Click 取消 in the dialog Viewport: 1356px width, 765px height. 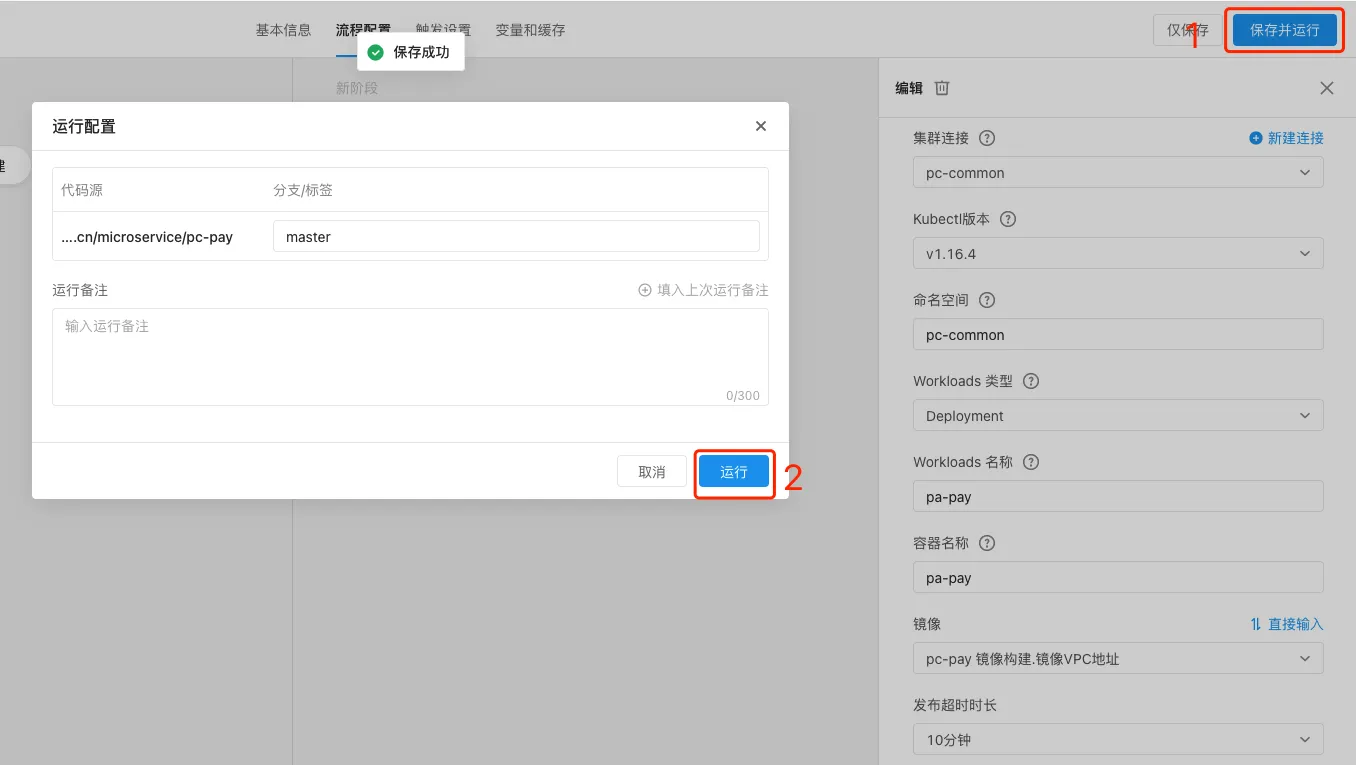click(x=652, y=472)
